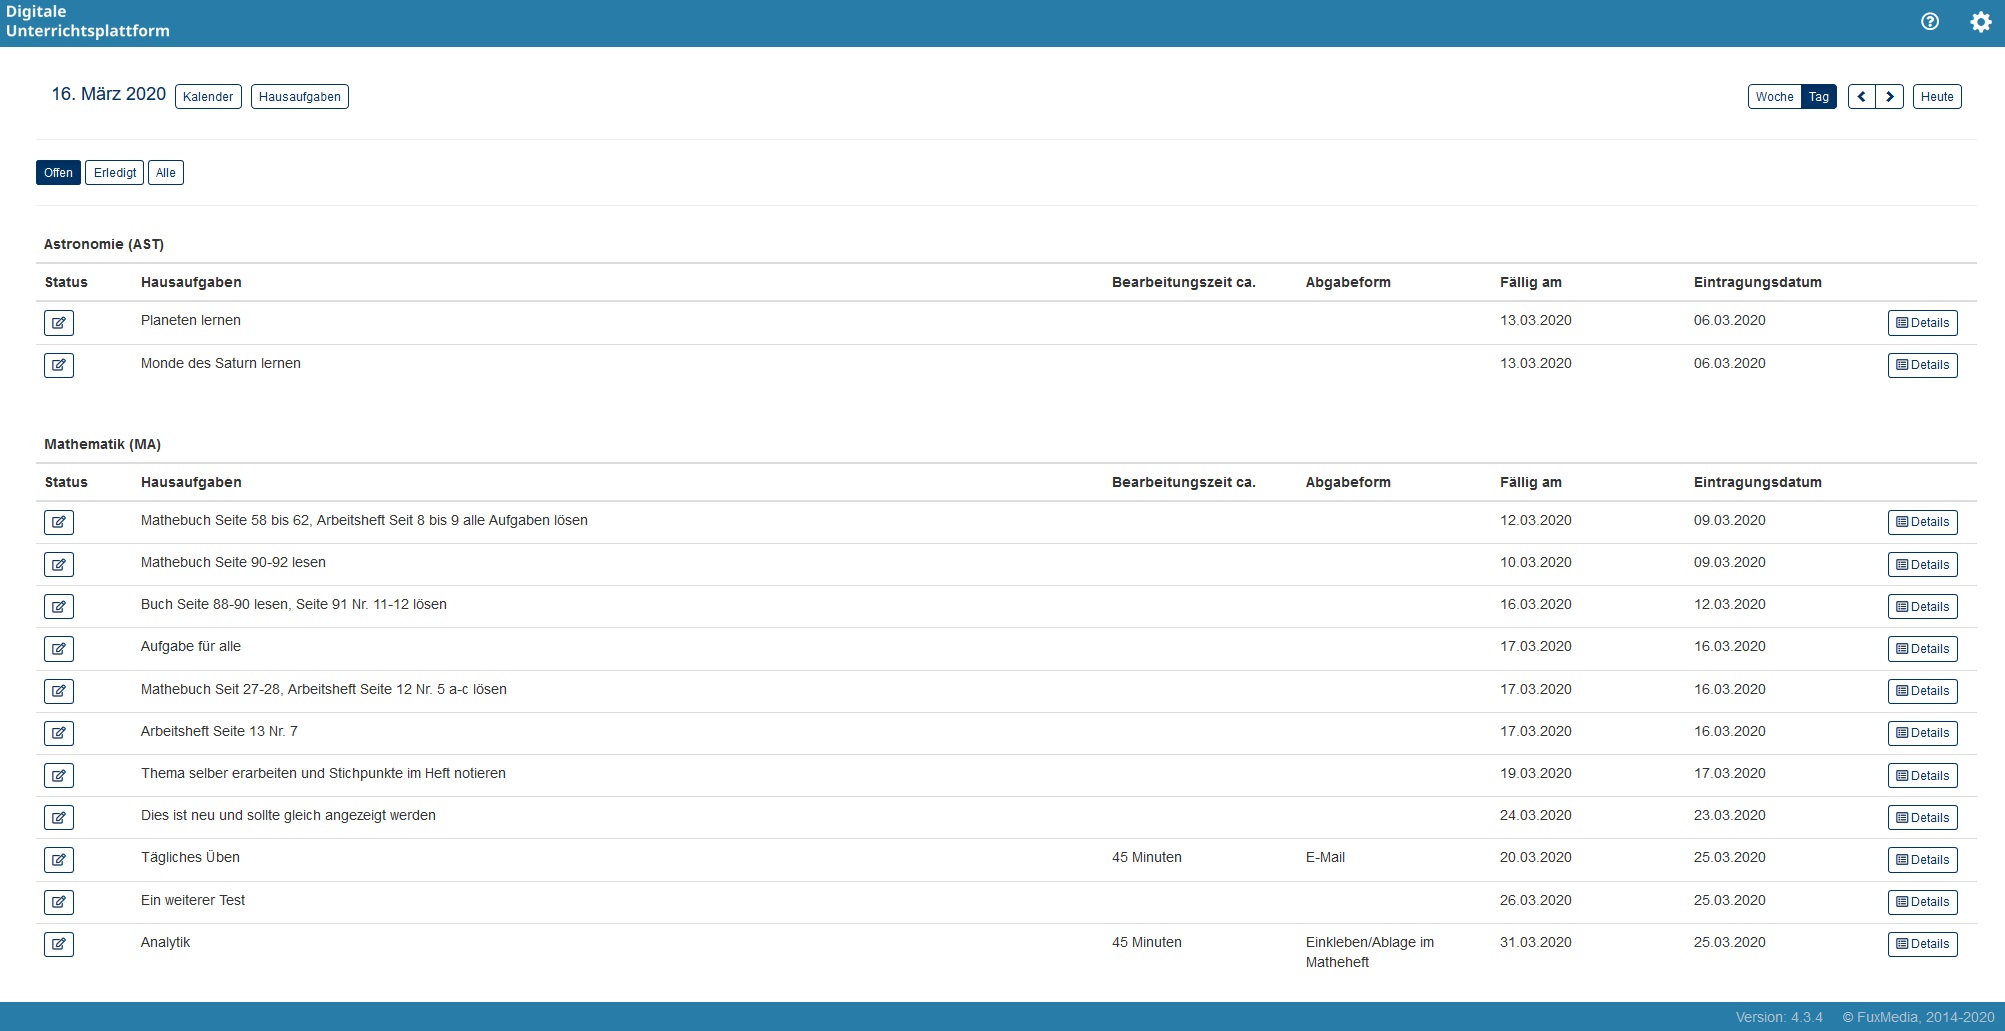Open Details for Arbeitsheft Seite 13 Nr. 7
Viewport: 2005px width, 1031px height.
pyautogui.click(x=1922, y=733)
